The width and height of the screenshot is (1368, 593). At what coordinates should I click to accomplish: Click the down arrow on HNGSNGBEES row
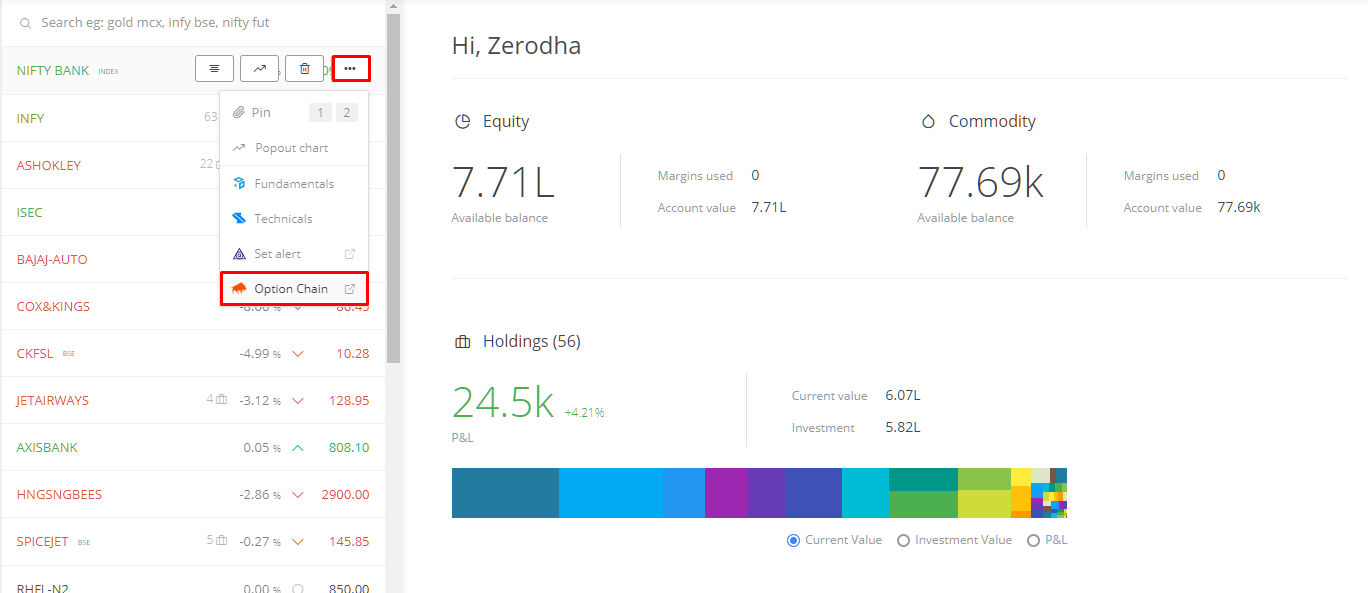tap(297, 495)
